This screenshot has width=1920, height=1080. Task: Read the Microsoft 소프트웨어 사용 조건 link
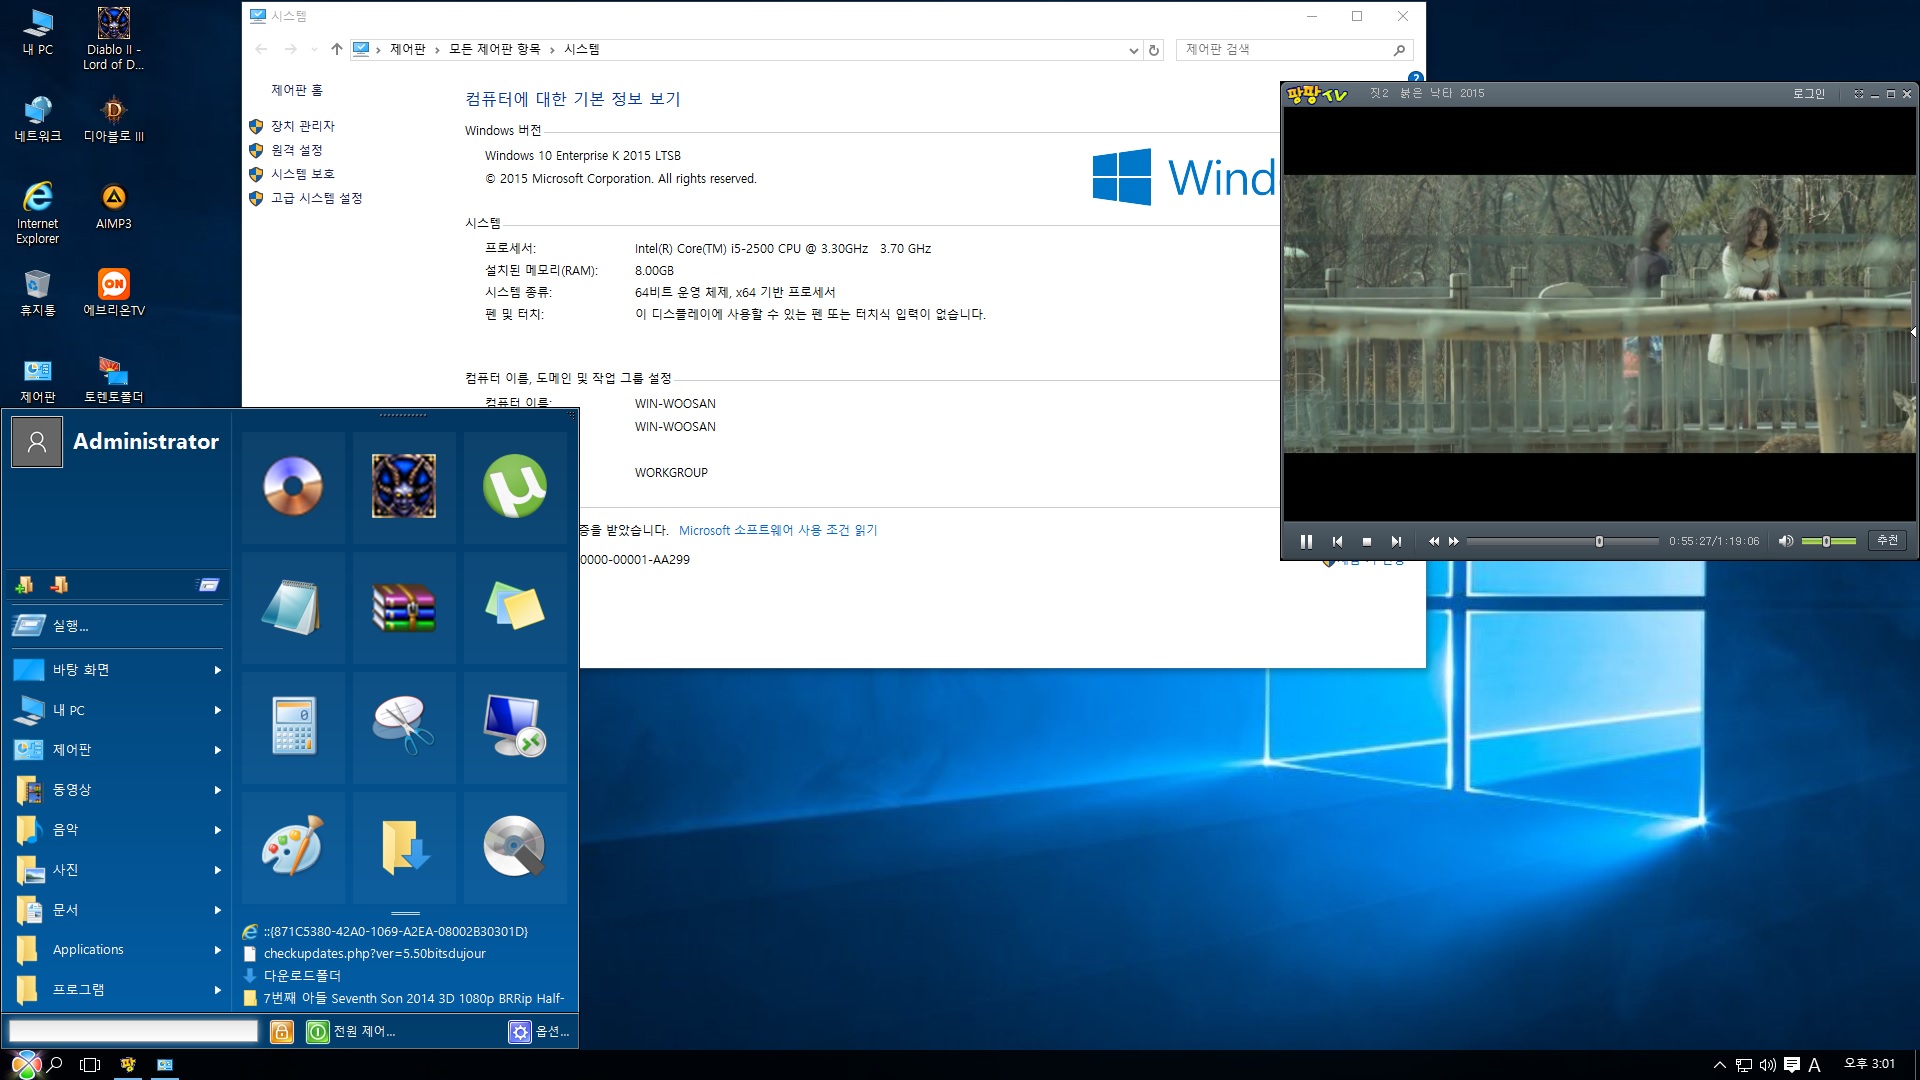point(778,530)
